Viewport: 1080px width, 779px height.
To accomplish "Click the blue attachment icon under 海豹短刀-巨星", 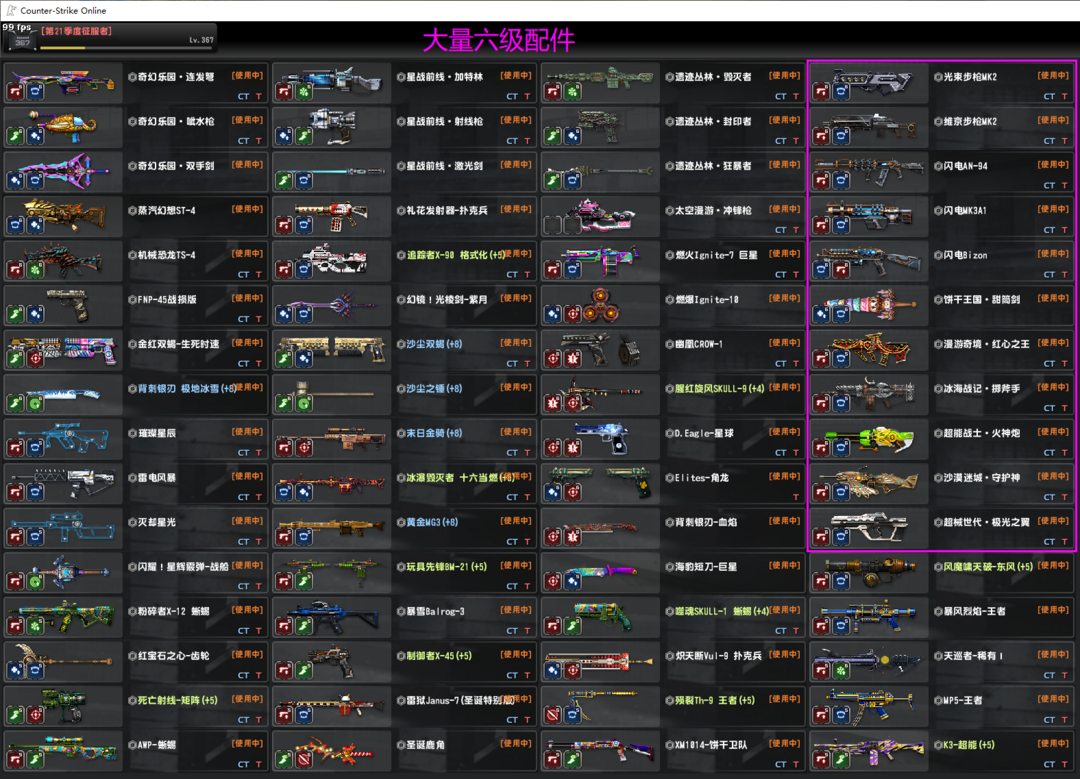I will tap(572, 581).
